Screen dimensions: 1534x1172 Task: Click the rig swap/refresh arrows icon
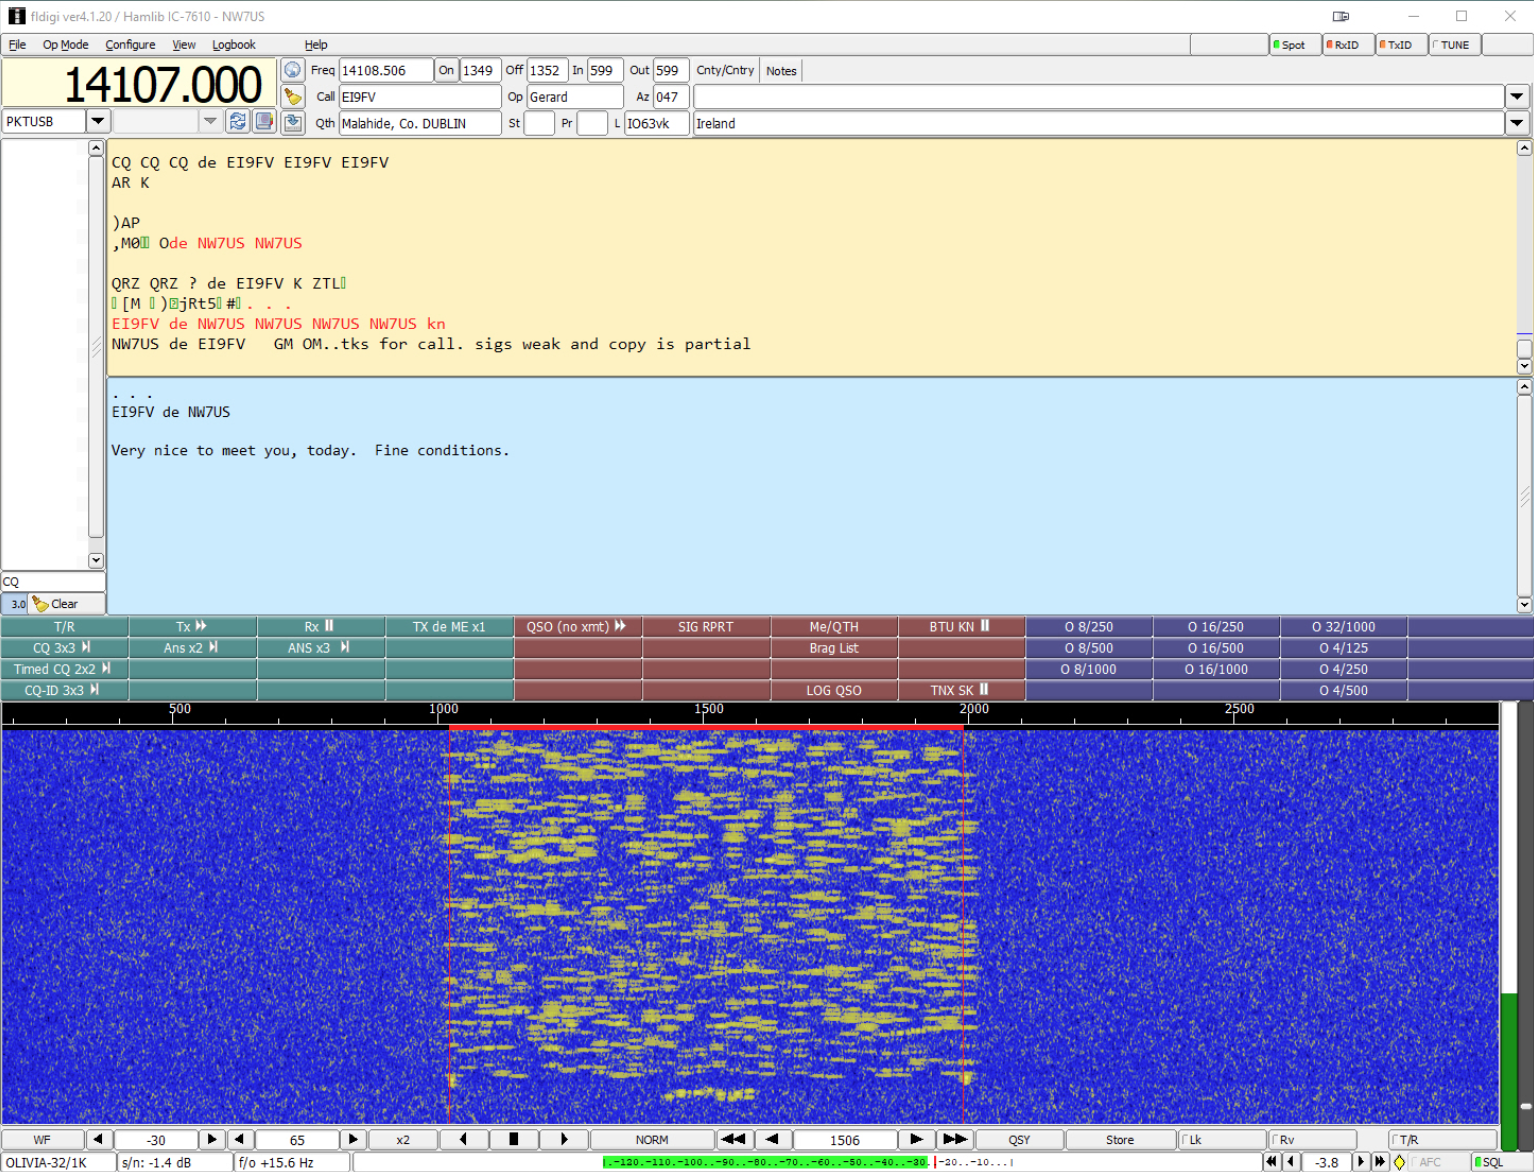[x=238, y=121]
